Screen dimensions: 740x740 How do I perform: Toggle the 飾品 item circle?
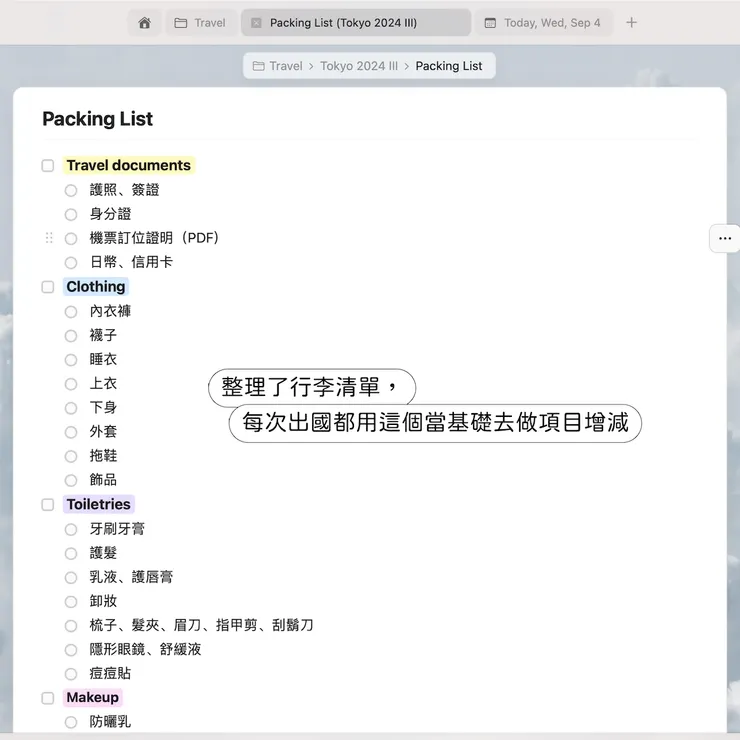pos(71,480)
